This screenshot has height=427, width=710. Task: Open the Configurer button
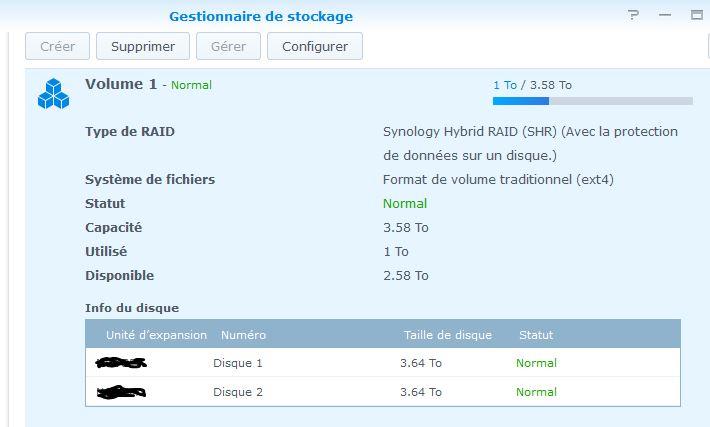click(x=314, y=46)
